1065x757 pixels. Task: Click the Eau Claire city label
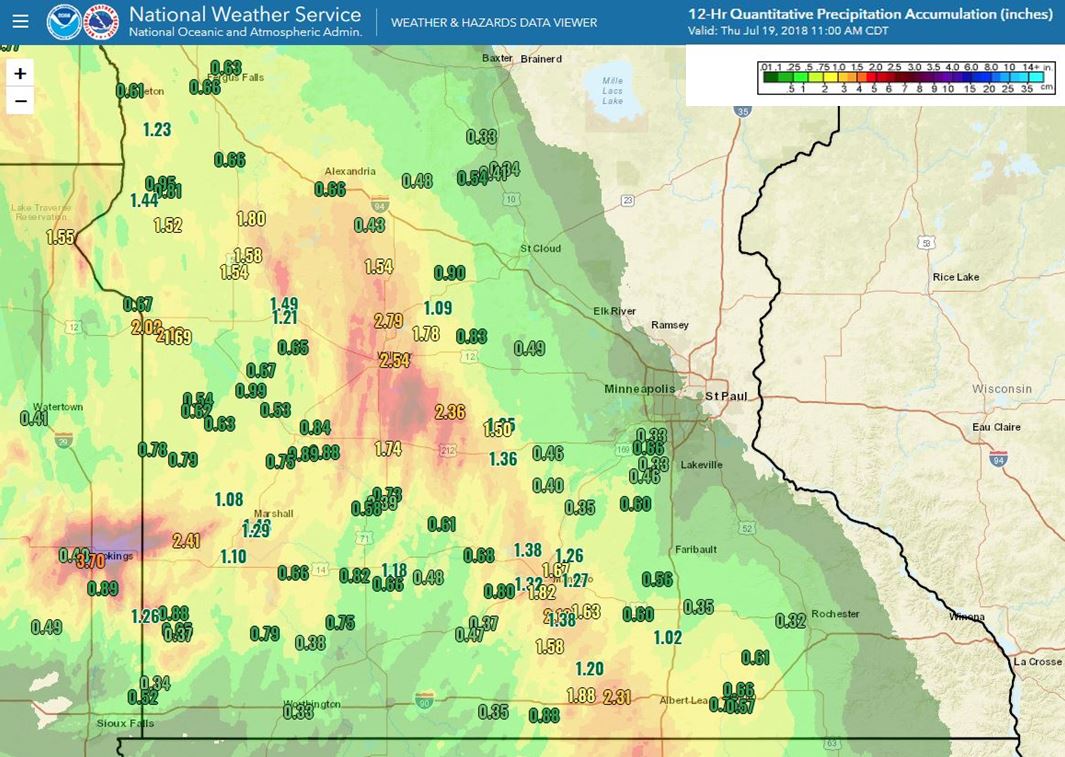[x=996, y=427]
